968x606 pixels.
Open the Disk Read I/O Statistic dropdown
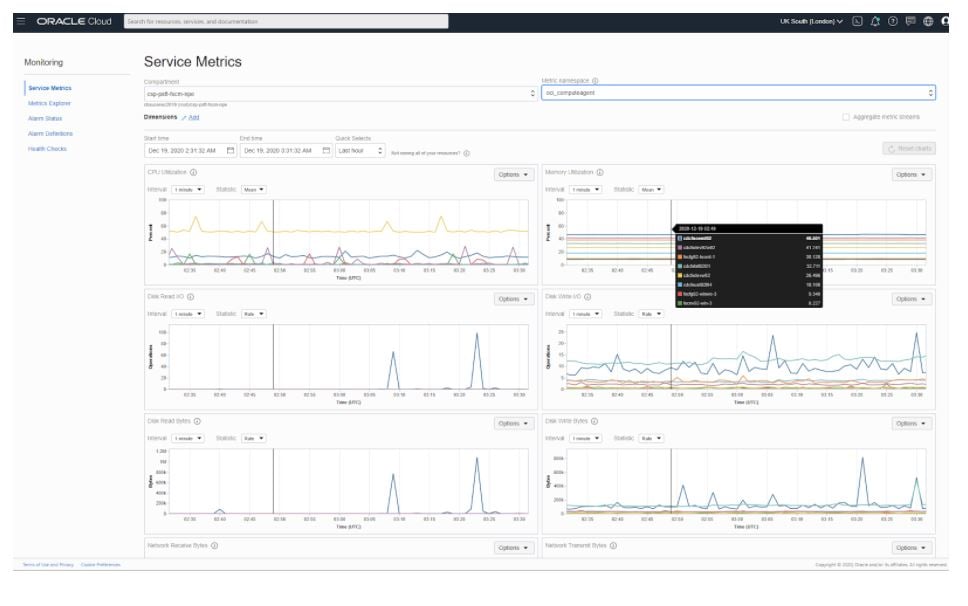tap(254, 314)
